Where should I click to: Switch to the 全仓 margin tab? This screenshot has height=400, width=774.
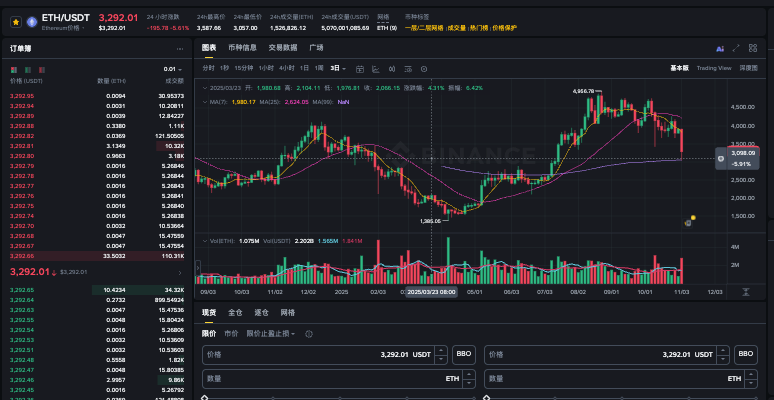[235, 313]
